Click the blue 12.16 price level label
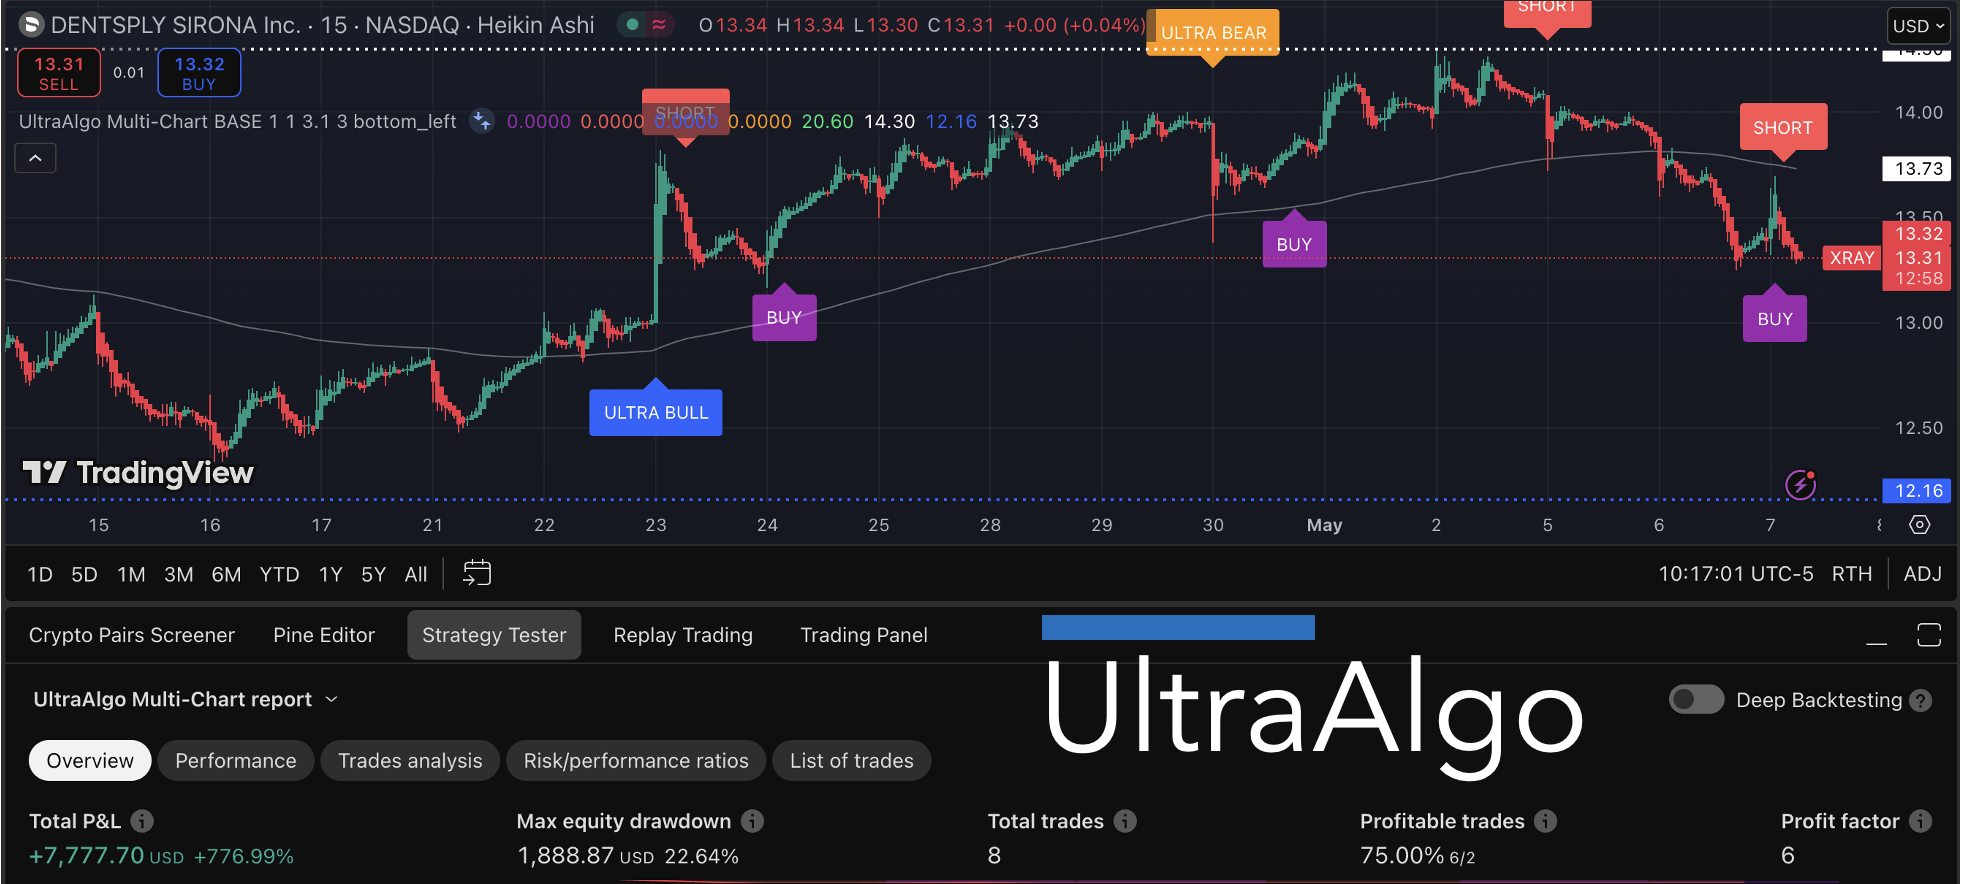Viewport: 1962px width, 884px height. click(1918, 491)
